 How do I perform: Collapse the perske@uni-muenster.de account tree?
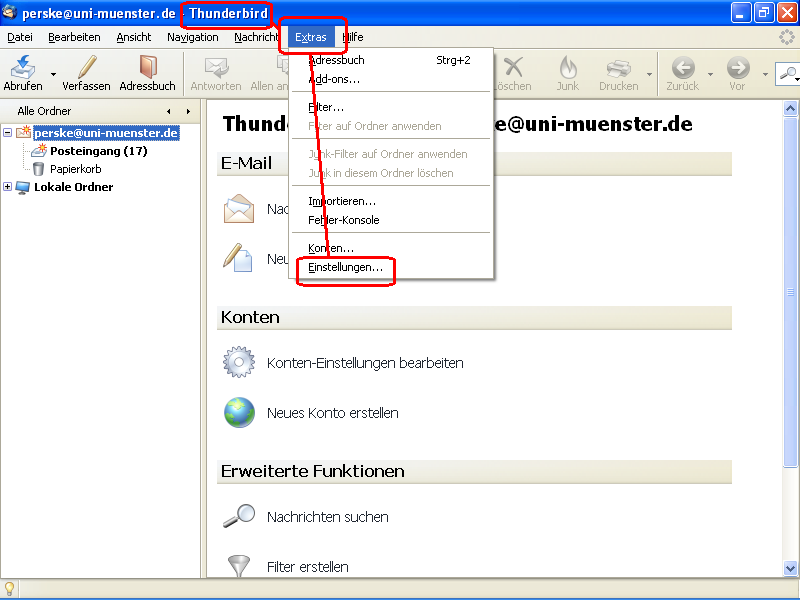(x=8, y=132)
